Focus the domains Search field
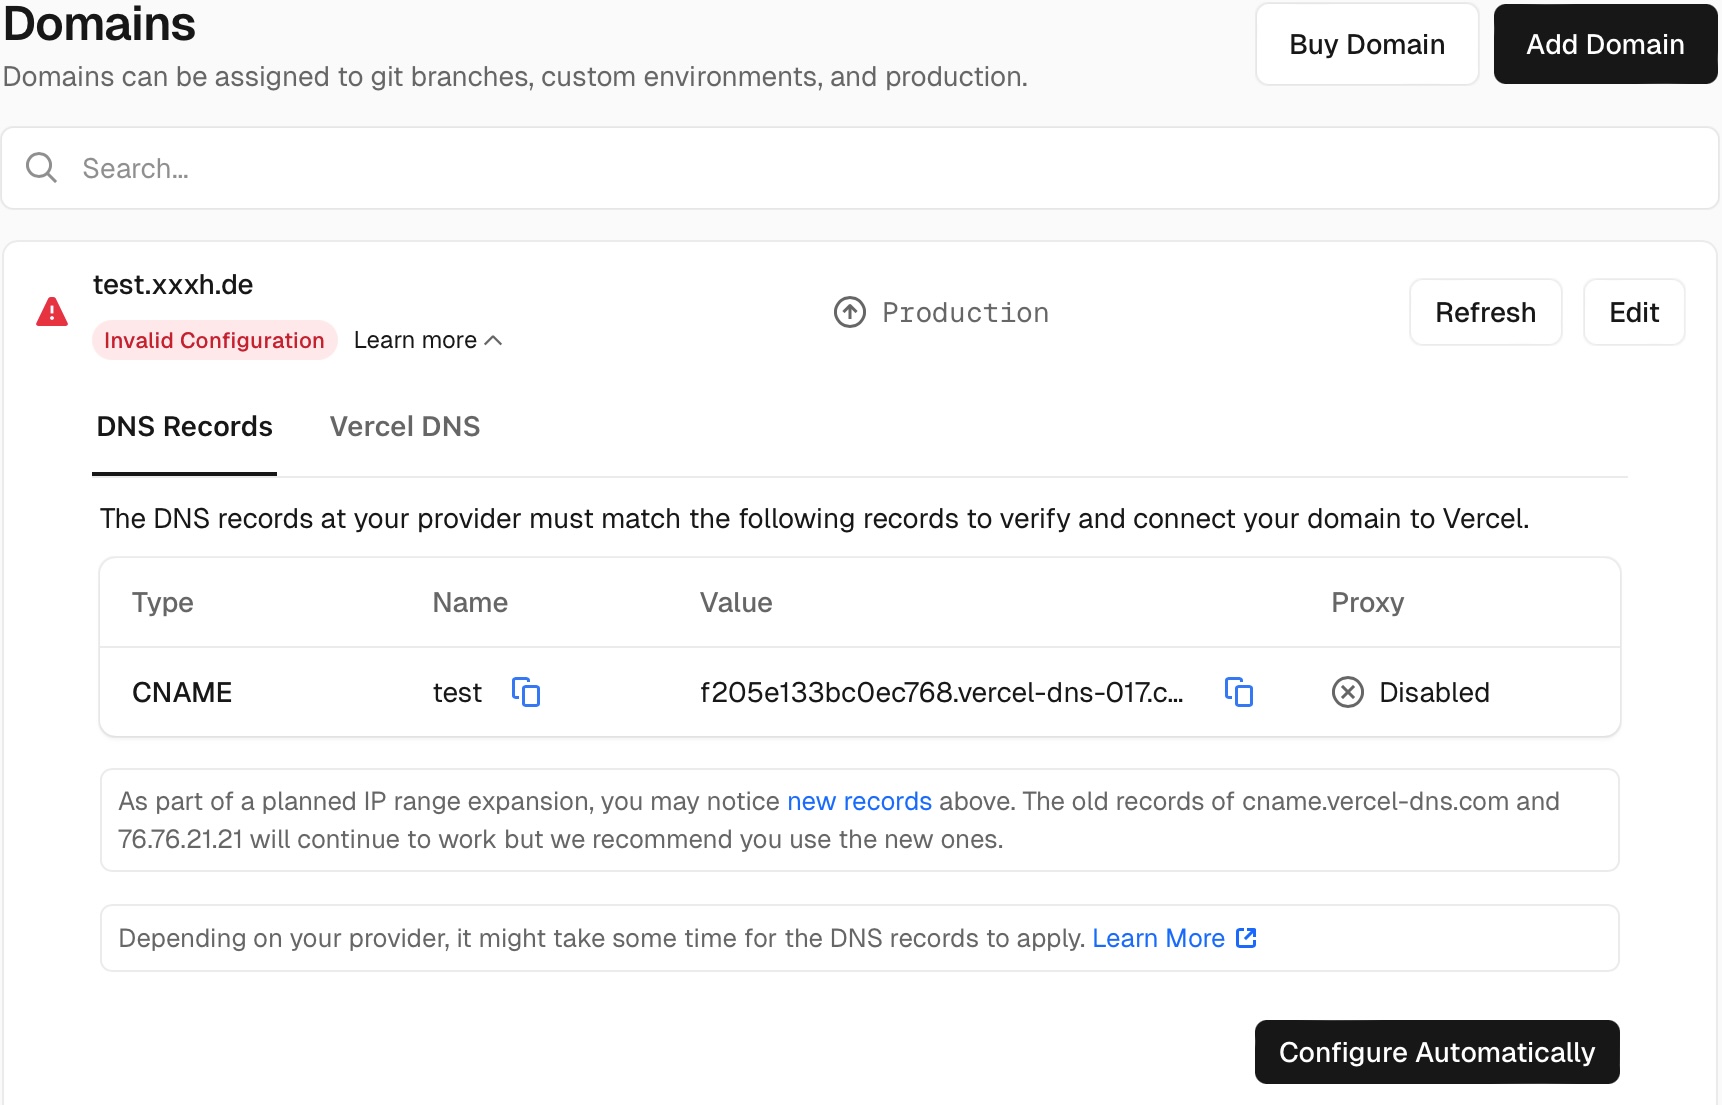Screen dimensions: 1722x1105 click(860, 168)
